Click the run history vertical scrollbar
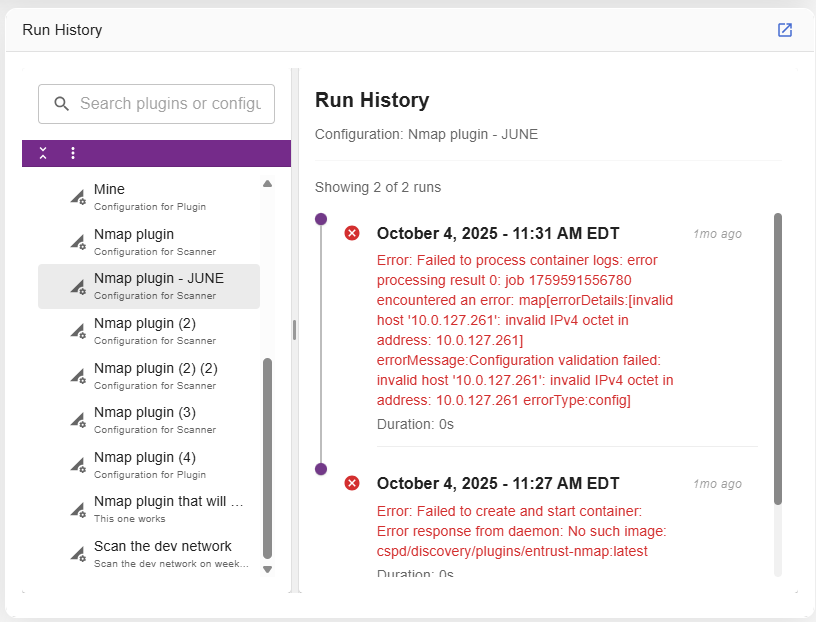The width and height of the screenshot is (816, 622). pyautogui.click(x=778, y=360)
